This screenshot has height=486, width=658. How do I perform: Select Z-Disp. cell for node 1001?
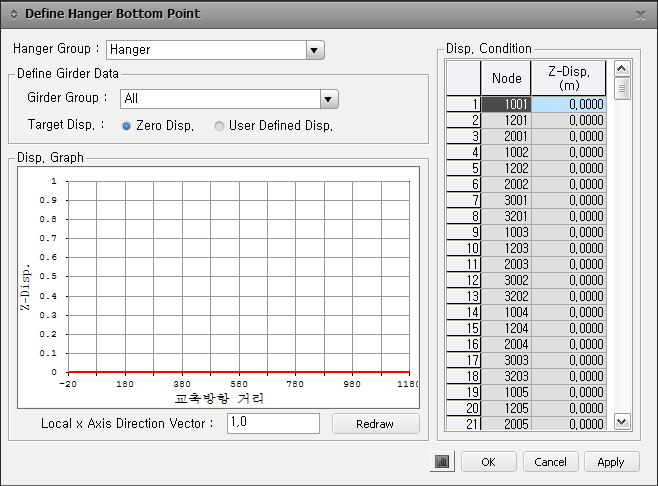568,104
